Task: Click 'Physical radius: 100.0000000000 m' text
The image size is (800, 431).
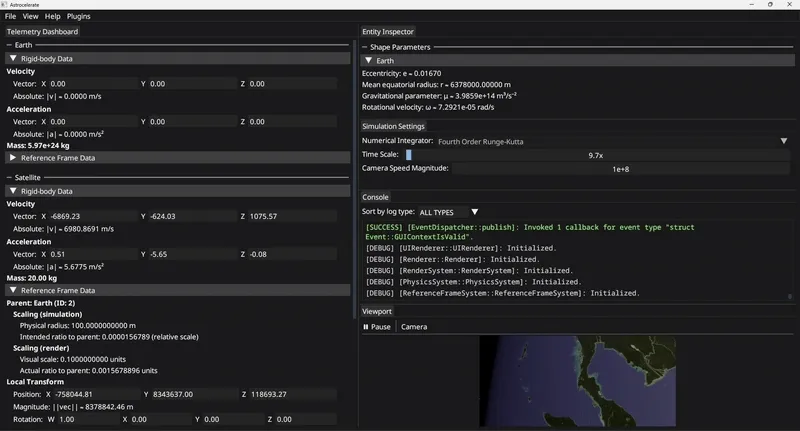Action: click(78, 325)
